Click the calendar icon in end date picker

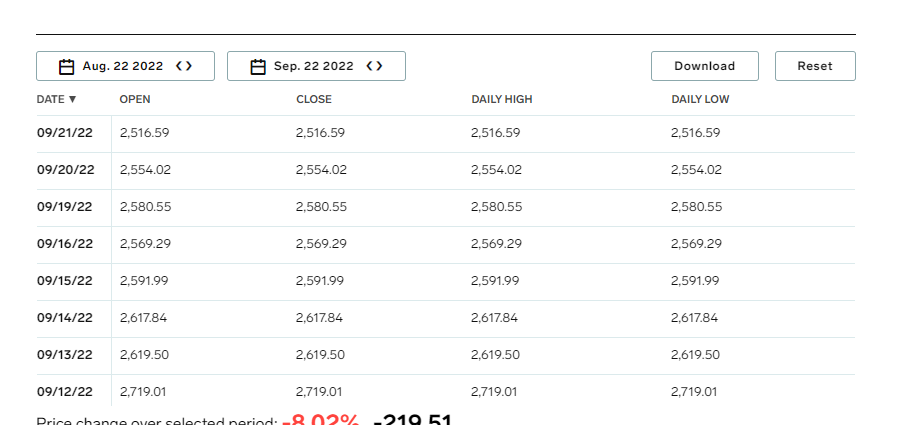click(x=258, y=67)
